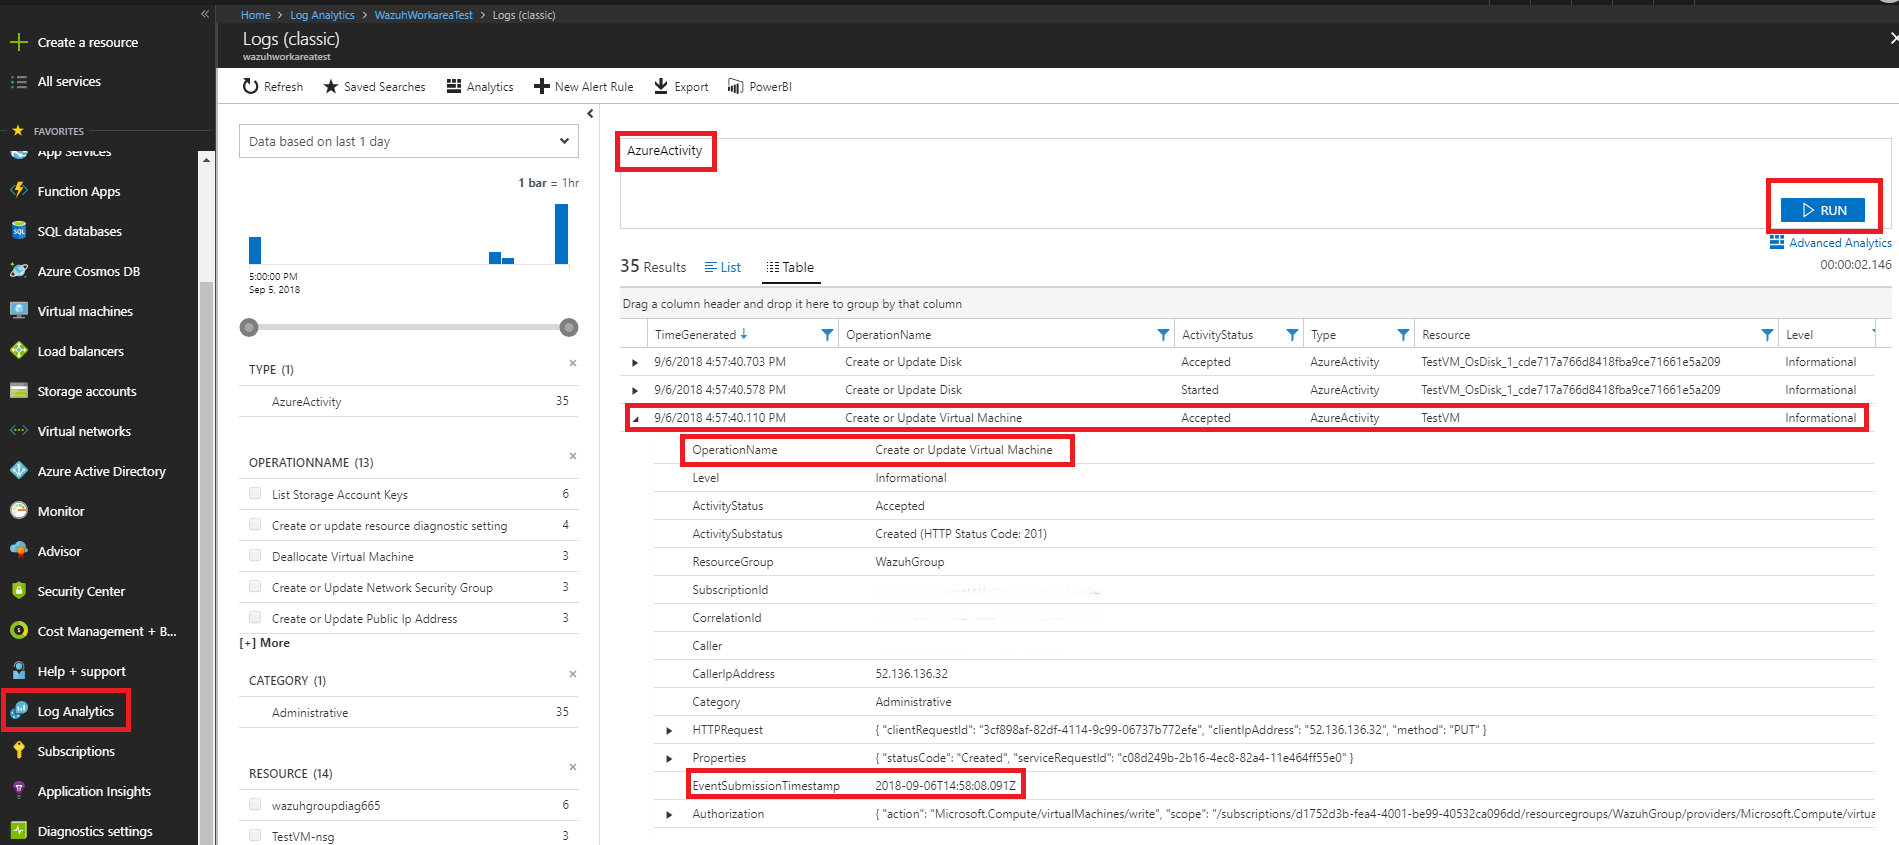The width and height of the screenshot is (1899, 845).
Task: Expand the Properties field
Action: click(669, 758)
